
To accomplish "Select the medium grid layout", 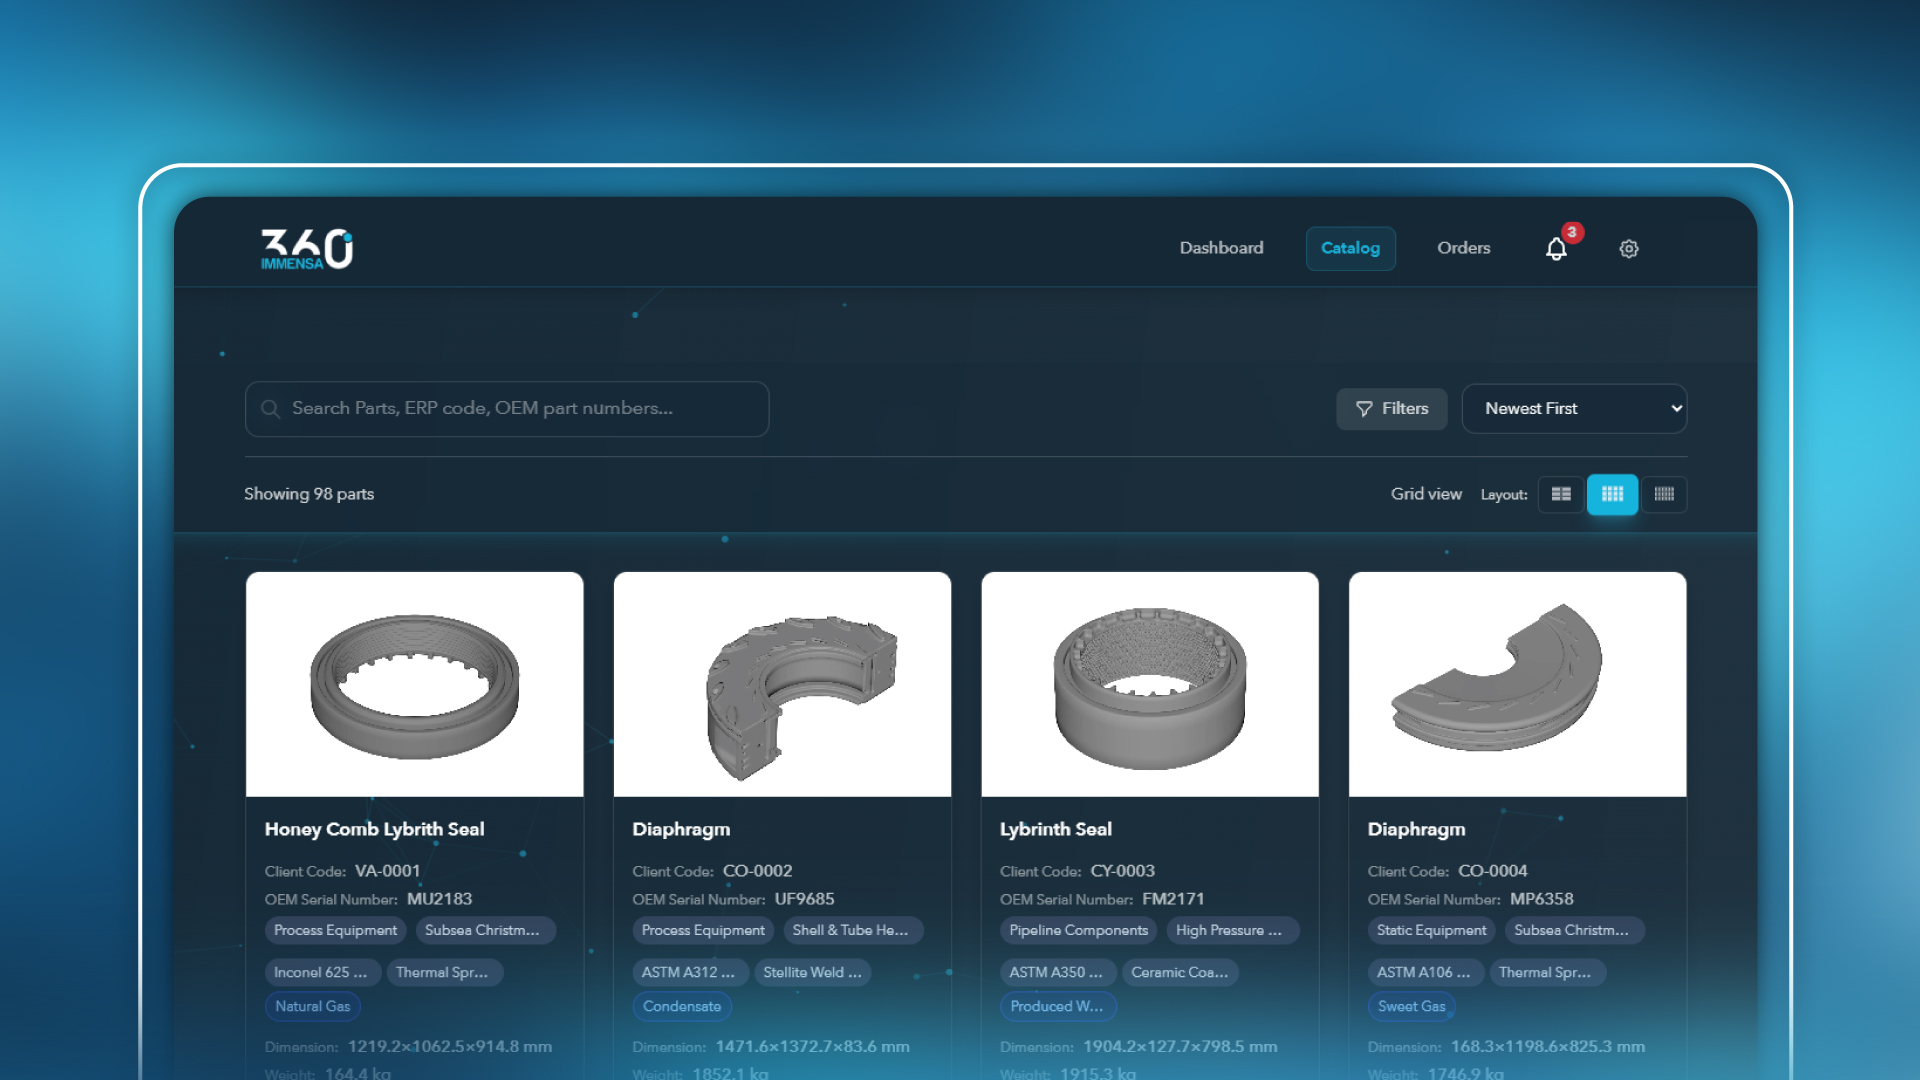I will [x=1612, y=494].
